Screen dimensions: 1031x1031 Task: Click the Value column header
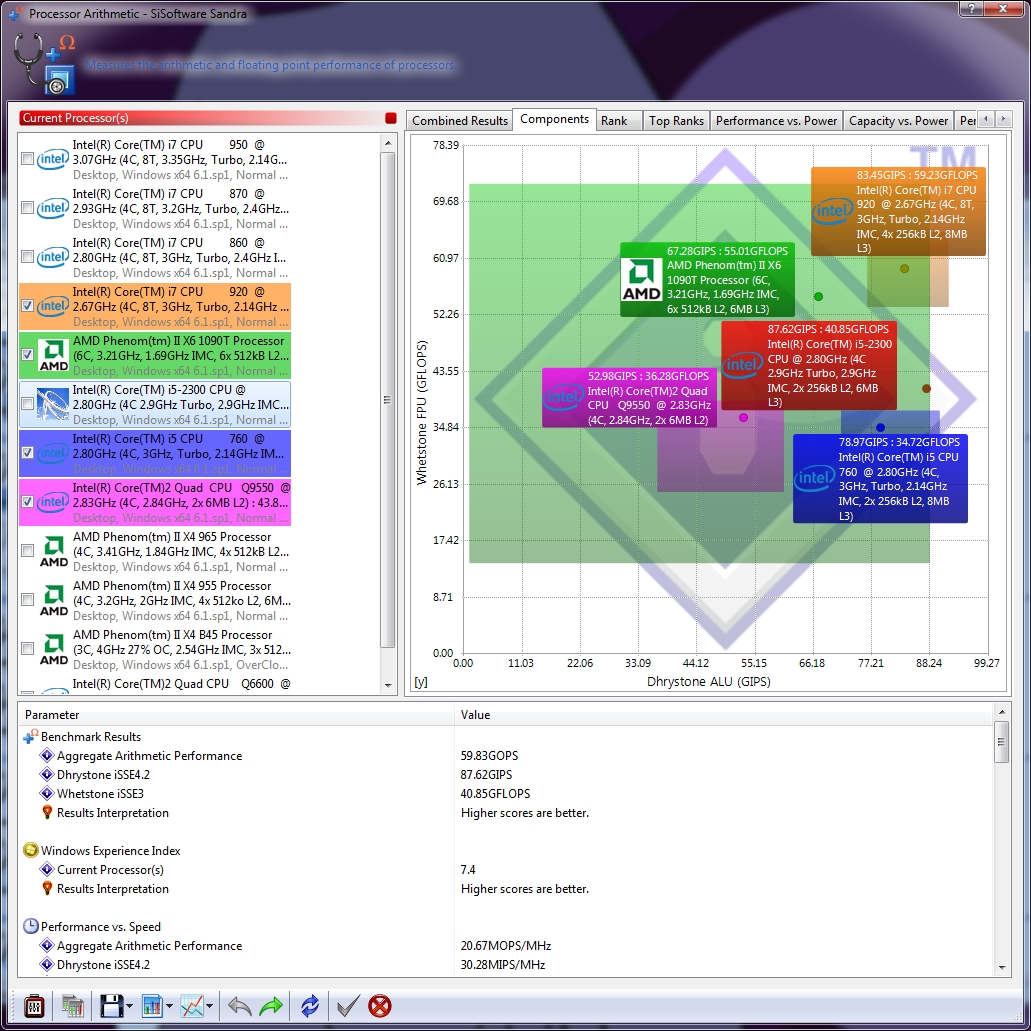pyautogui.click(x=724, y=715)
